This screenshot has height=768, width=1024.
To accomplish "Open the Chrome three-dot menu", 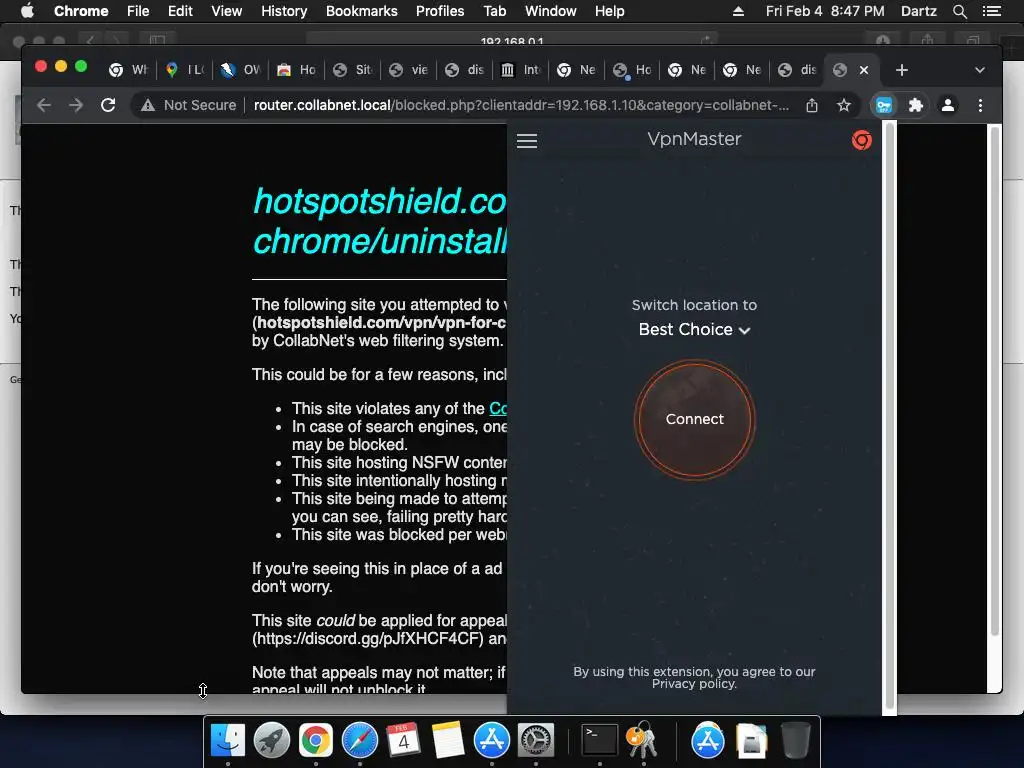I will click(x=980, y=105).
